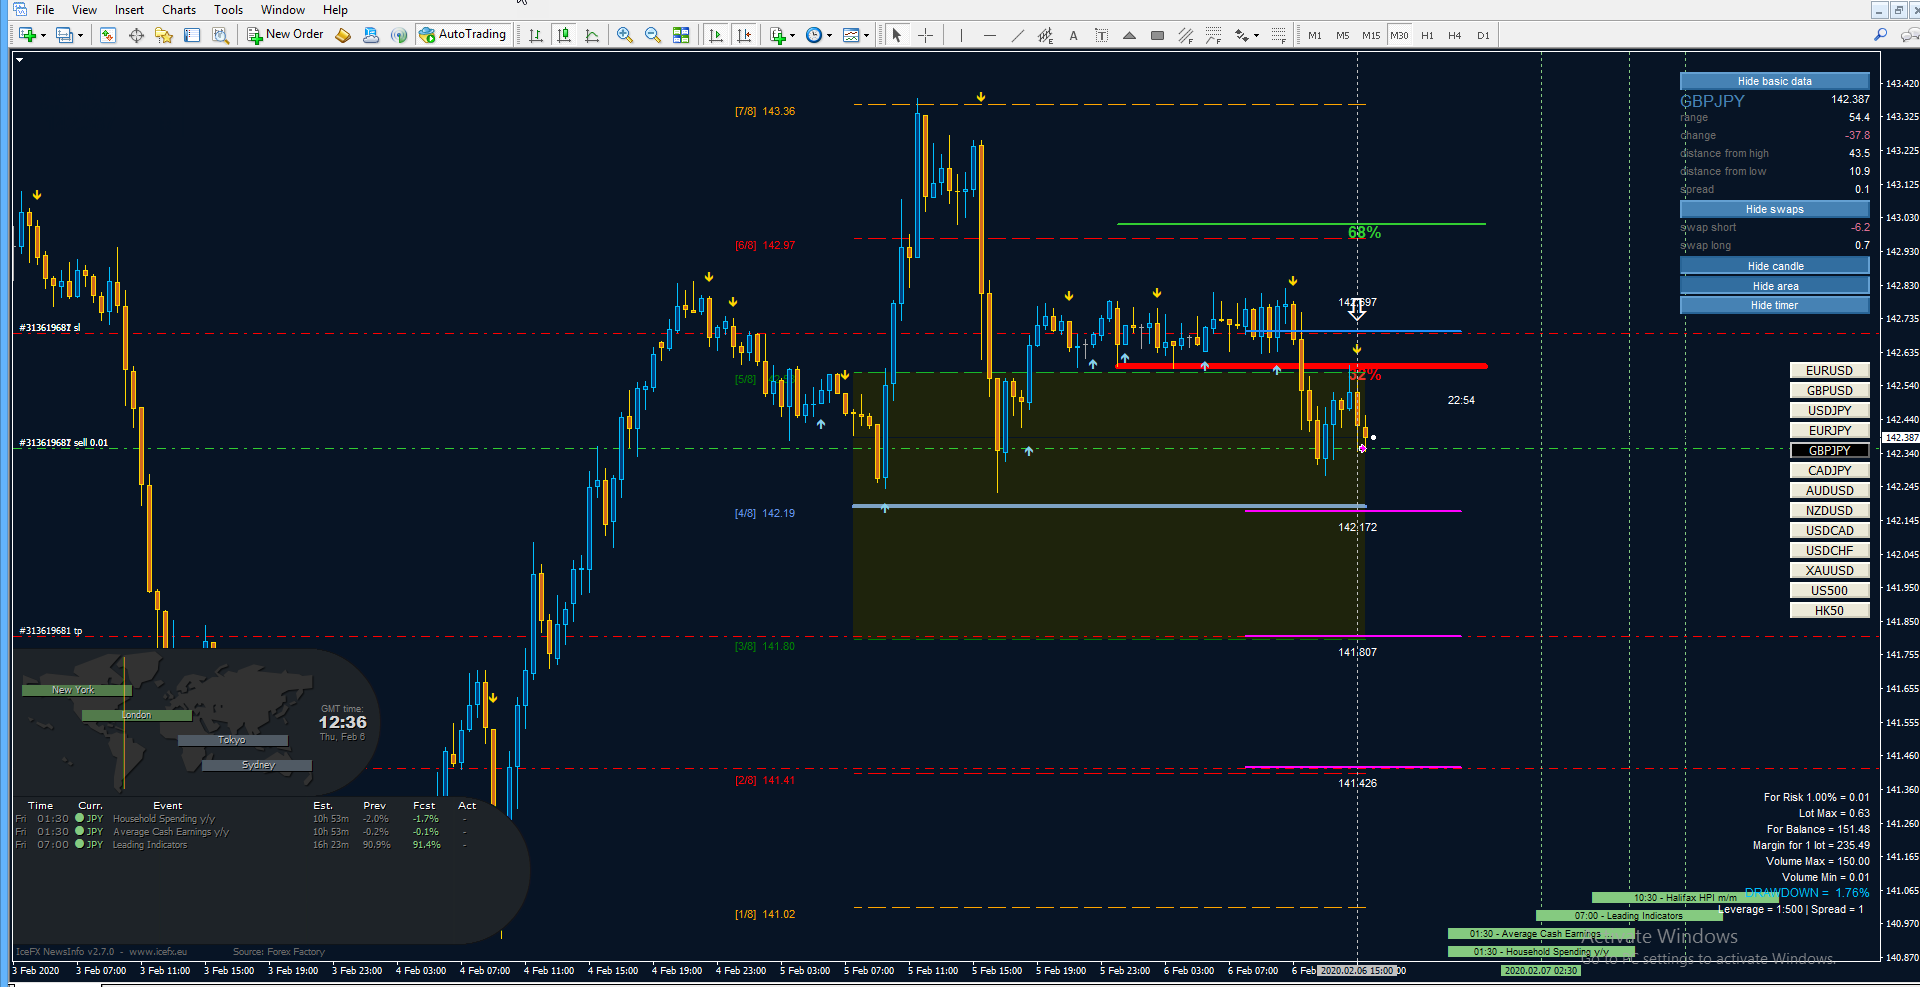Select the Equidistant Channel tool
Screen dimensions: 1920x987
1045,35
